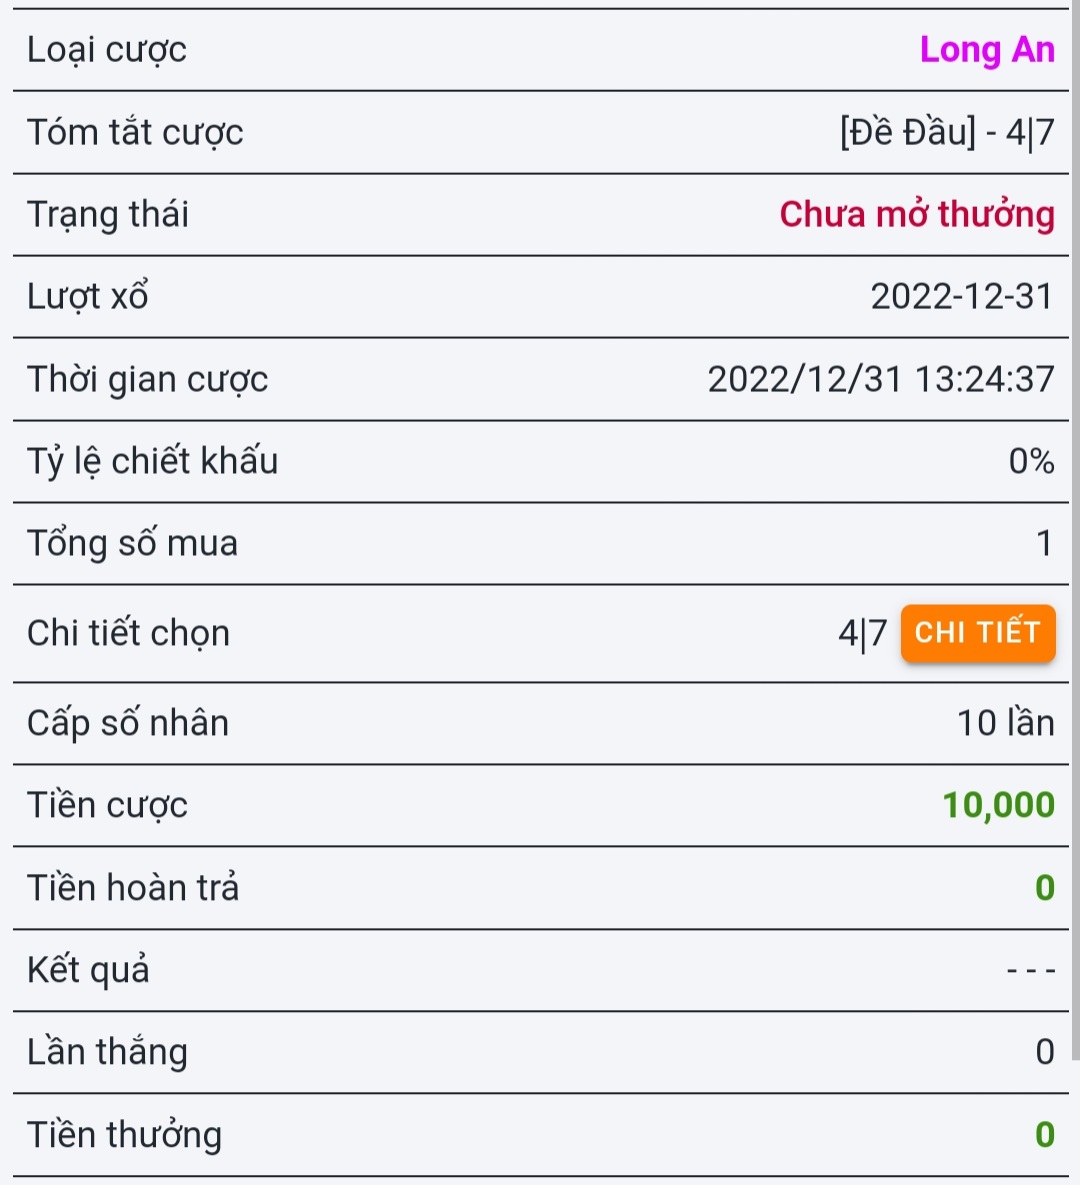This screenshot has height=1185, width=1080.
Task: Select the 4|7 number next to CHI TIẾT
Action: coord(862,633)
